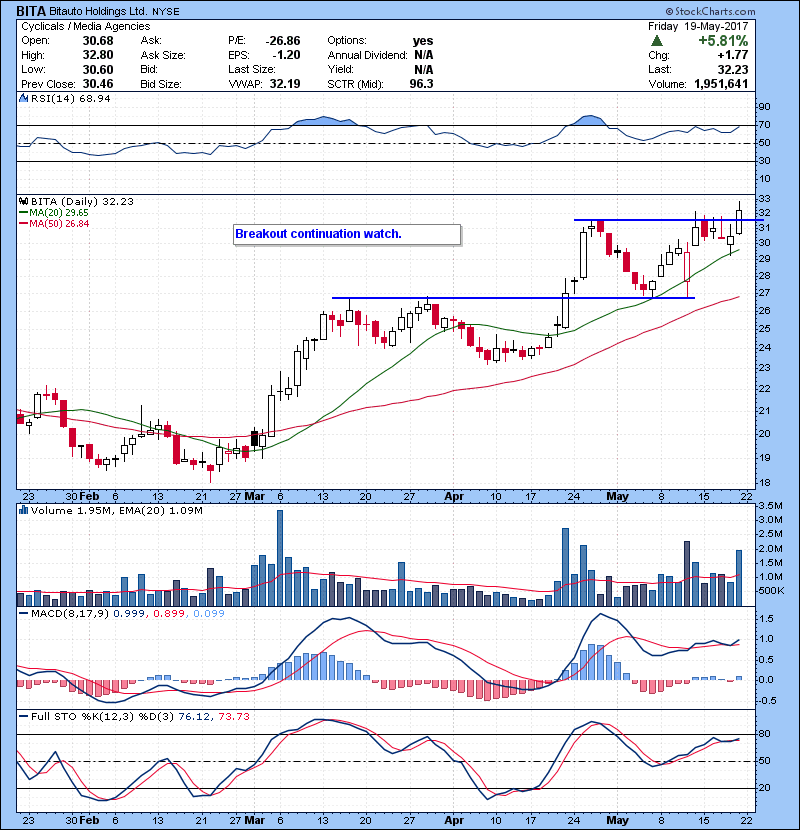Click the NYSE exchange label
800x830 pixels.
point(166,12)
